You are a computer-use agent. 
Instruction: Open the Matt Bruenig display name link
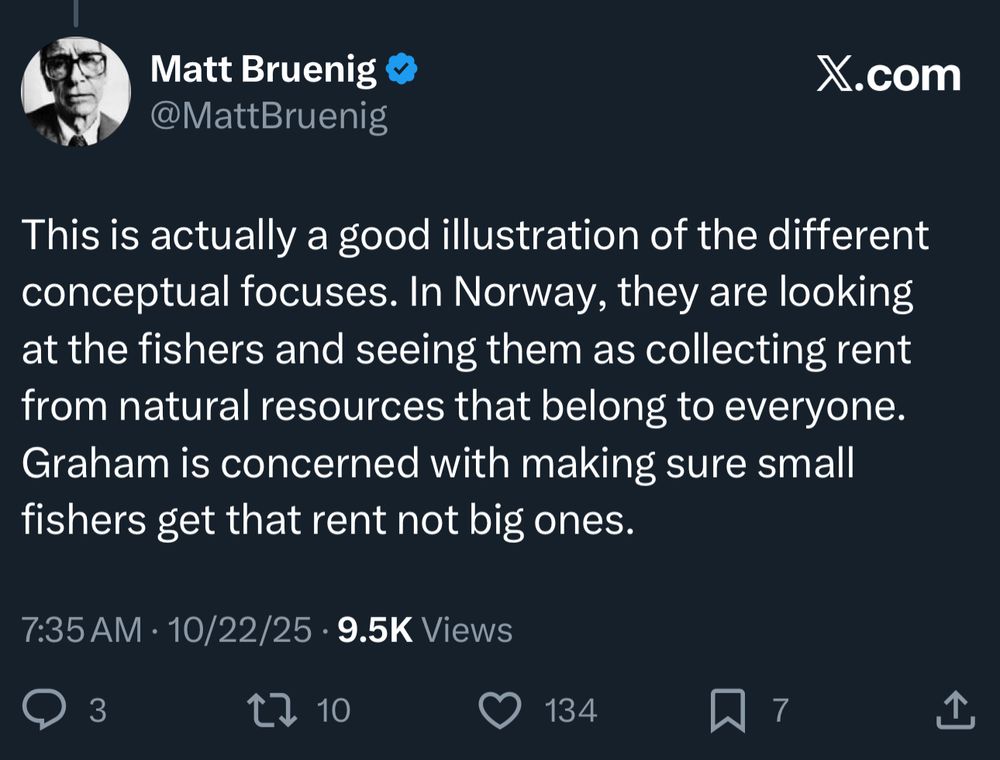point(264,70)
